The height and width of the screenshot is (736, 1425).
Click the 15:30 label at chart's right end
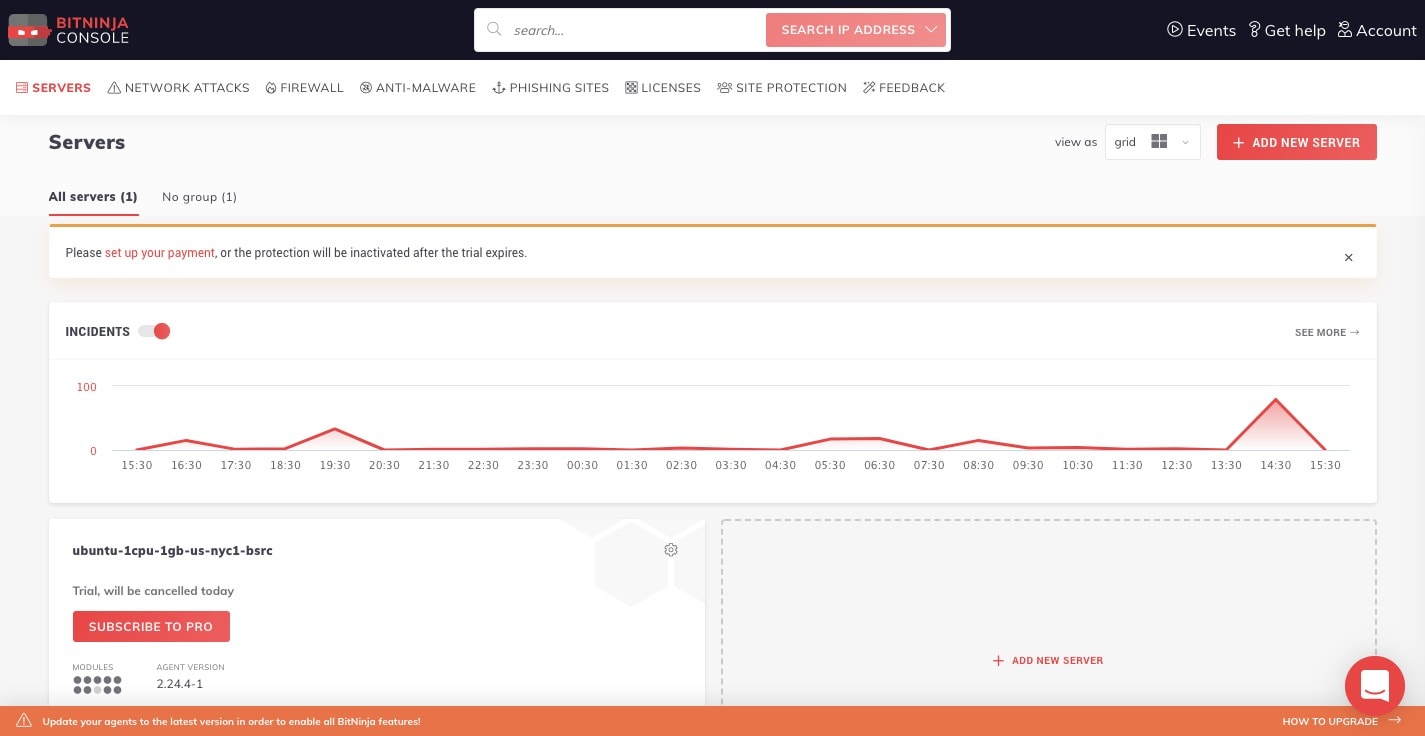click(1325, 465)
